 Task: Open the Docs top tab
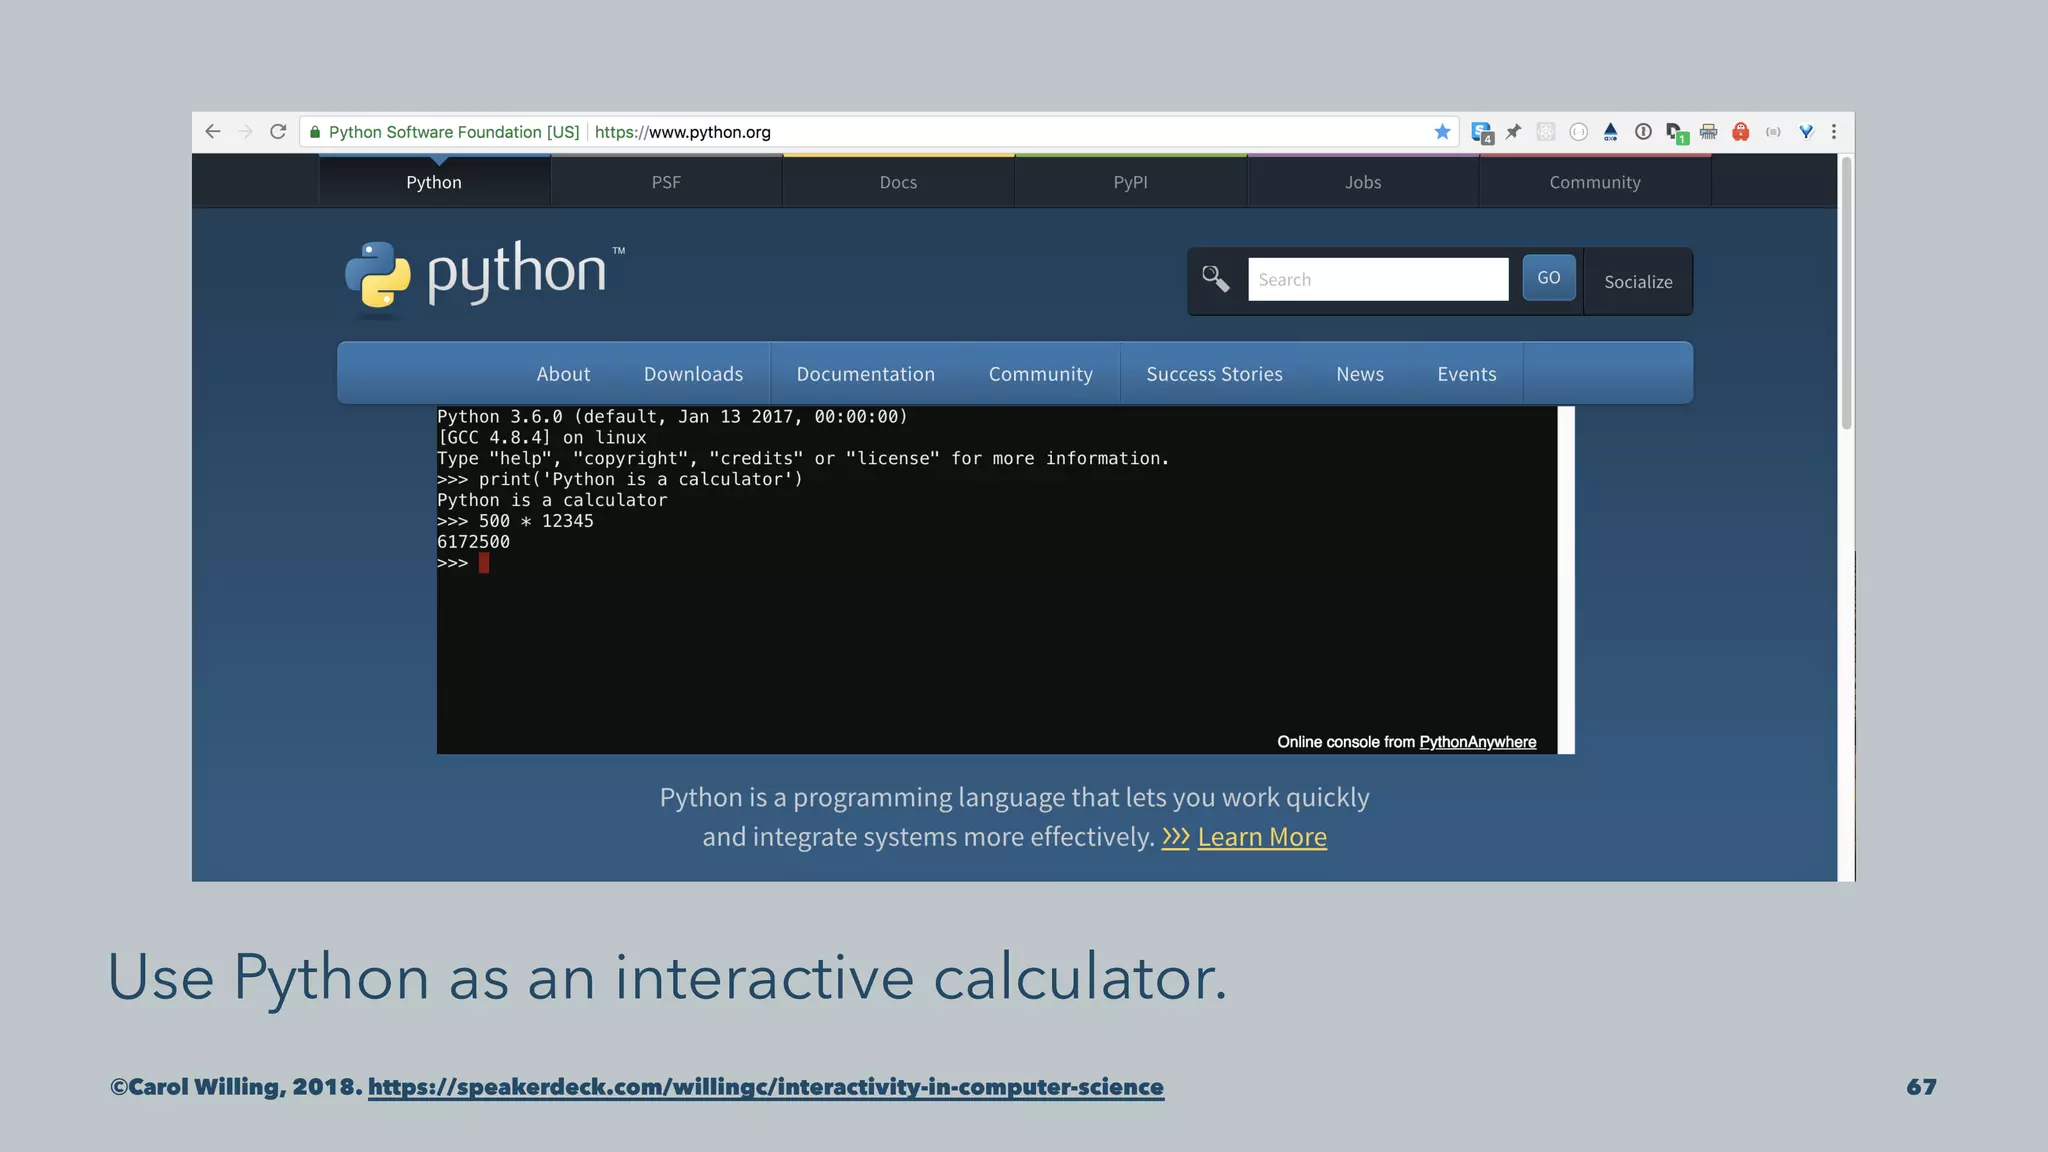(x=898, y=182)
